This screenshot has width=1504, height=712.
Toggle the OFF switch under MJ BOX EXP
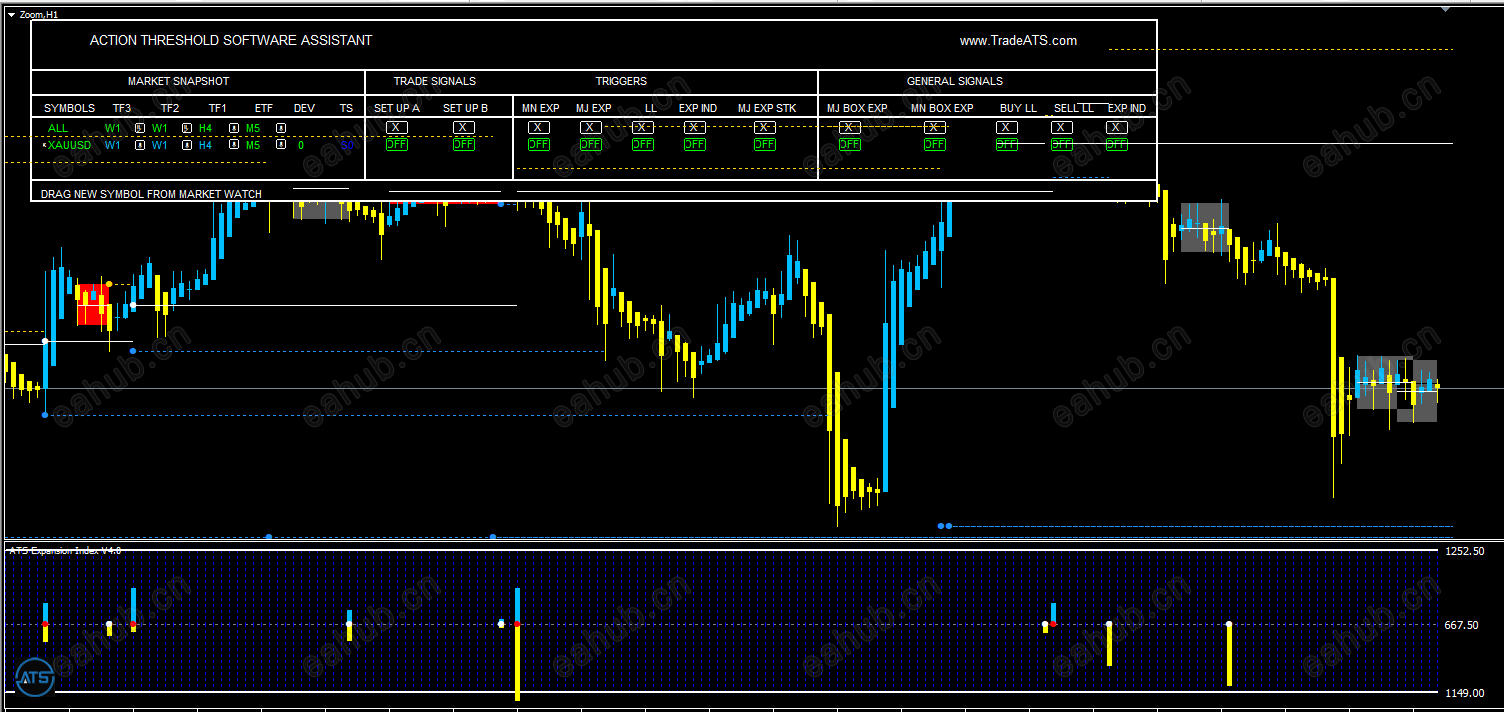pos(850,144)
